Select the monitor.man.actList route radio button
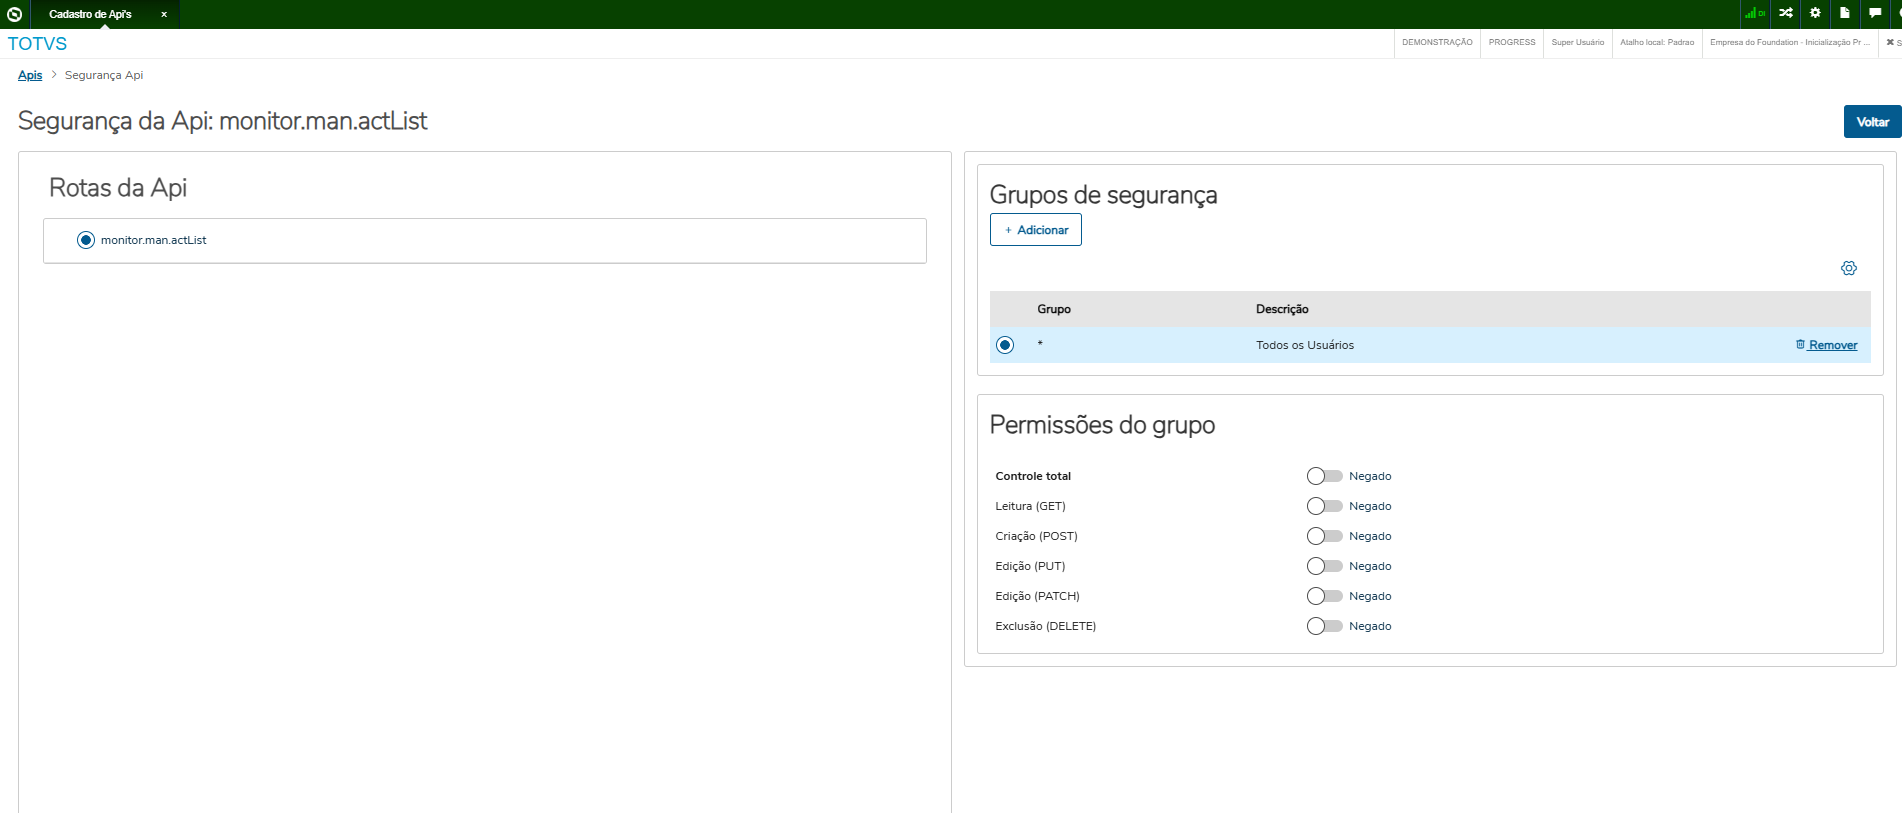The width and height of the screenshot is (1902, 813). [x=86, y=240]
